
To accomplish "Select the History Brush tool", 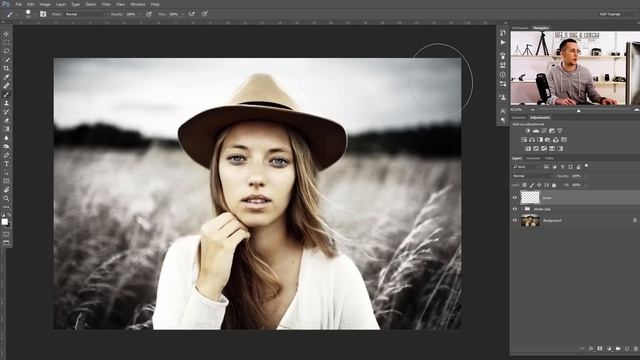I will point(6,111).
